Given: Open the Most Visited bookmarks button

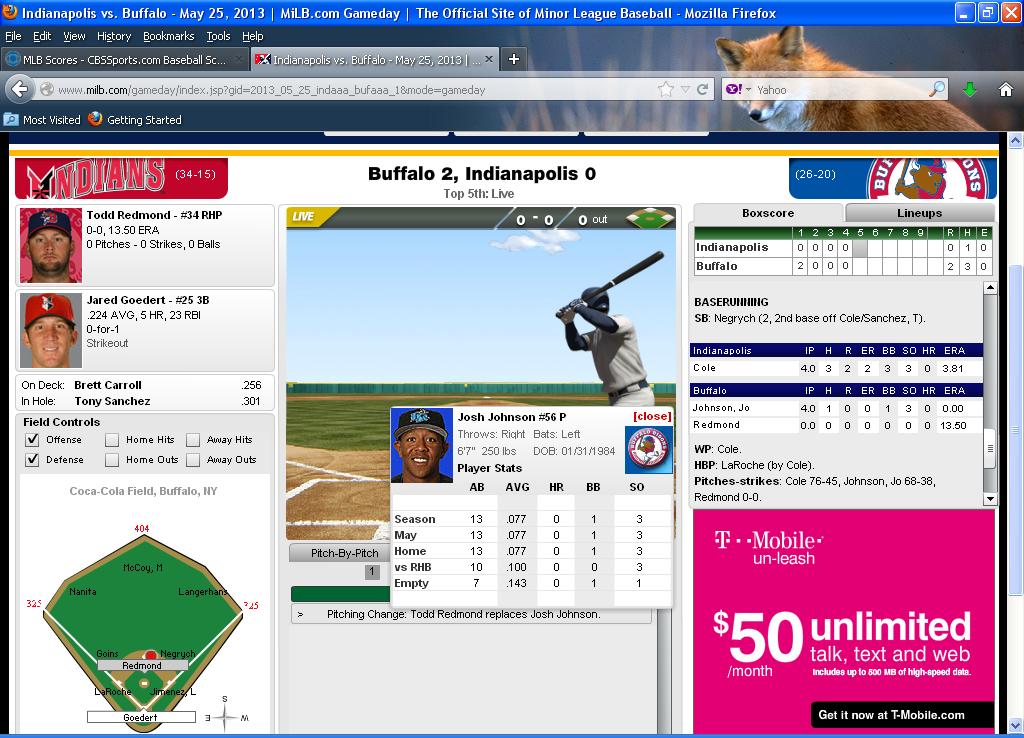Looking at the screenshot, I should coord(42,120).
